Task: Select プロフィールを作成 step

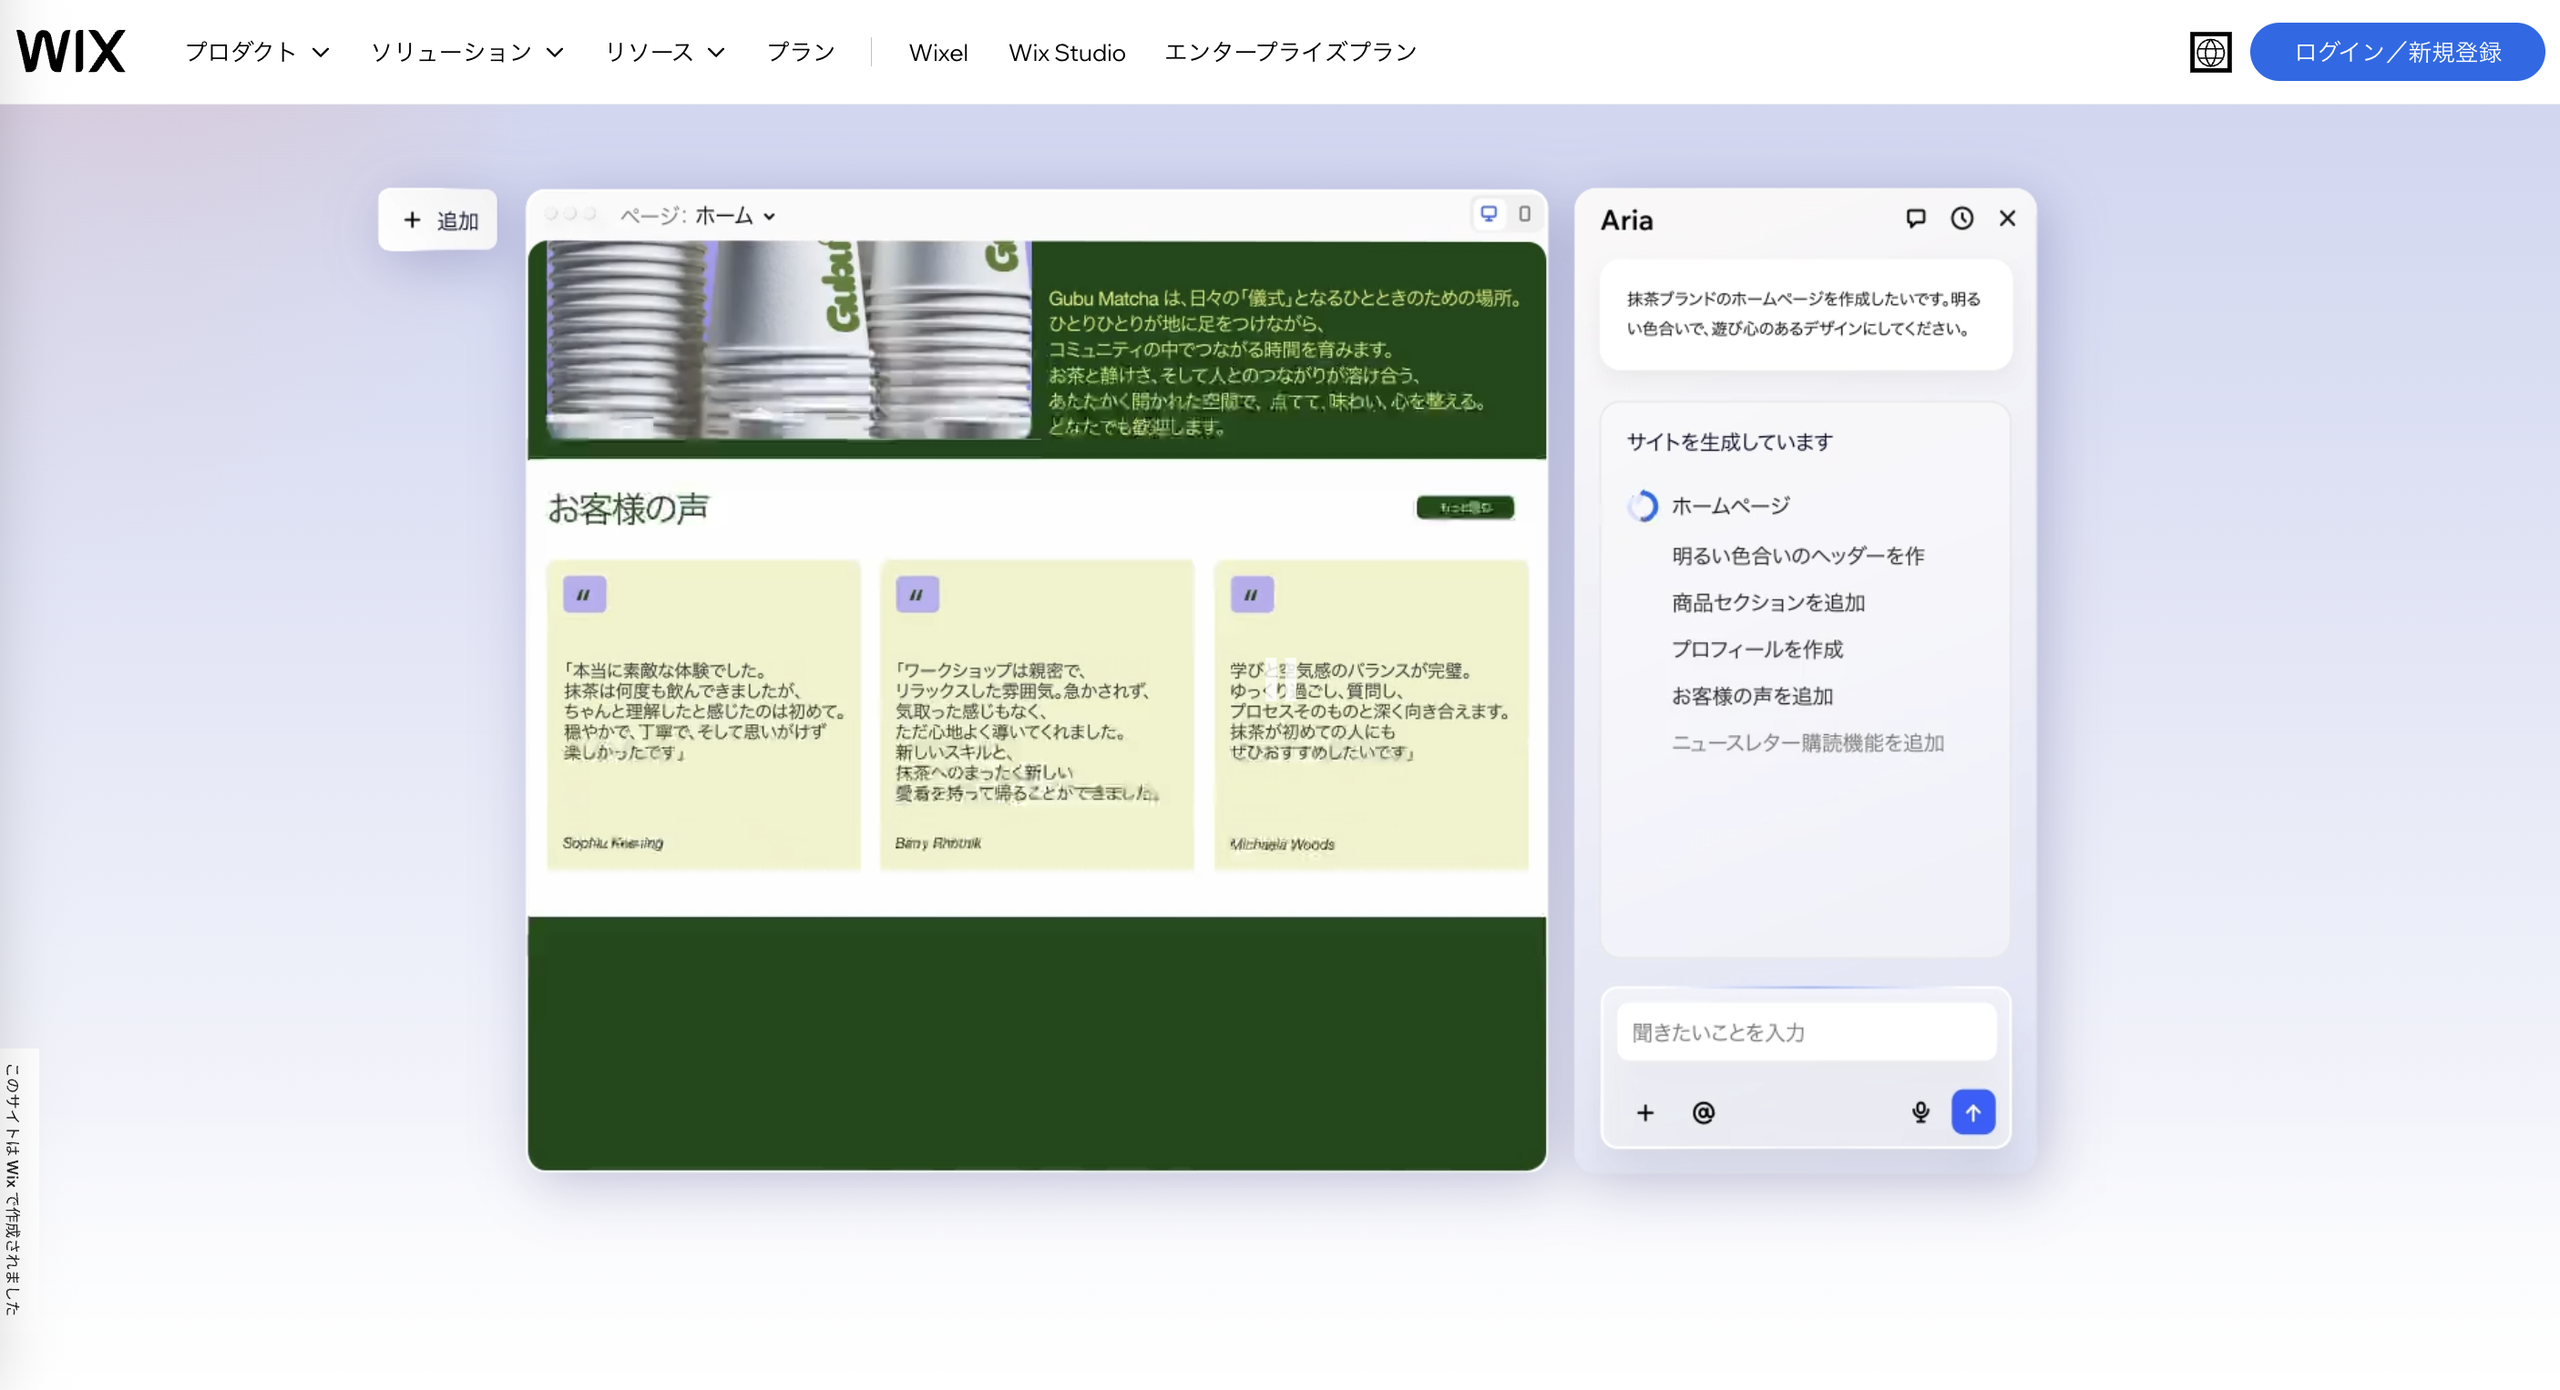Action: tap(1757, 649)
